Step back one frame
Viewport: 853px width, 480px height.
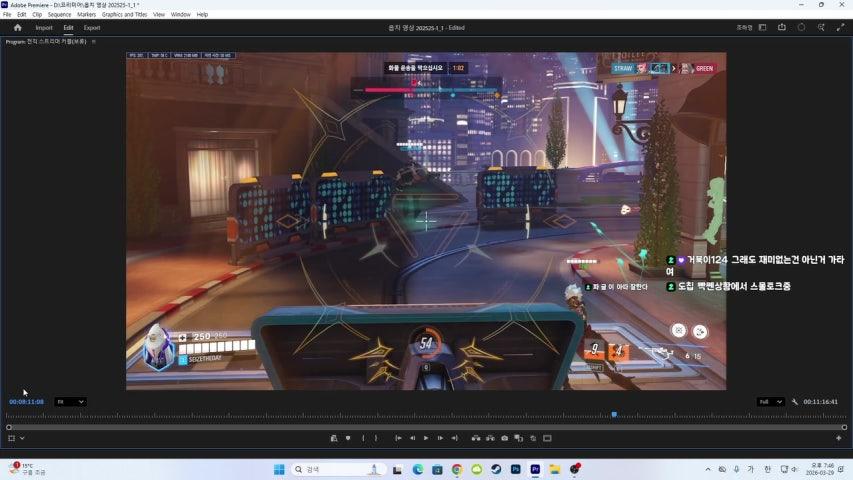click(x=412, y=438)
